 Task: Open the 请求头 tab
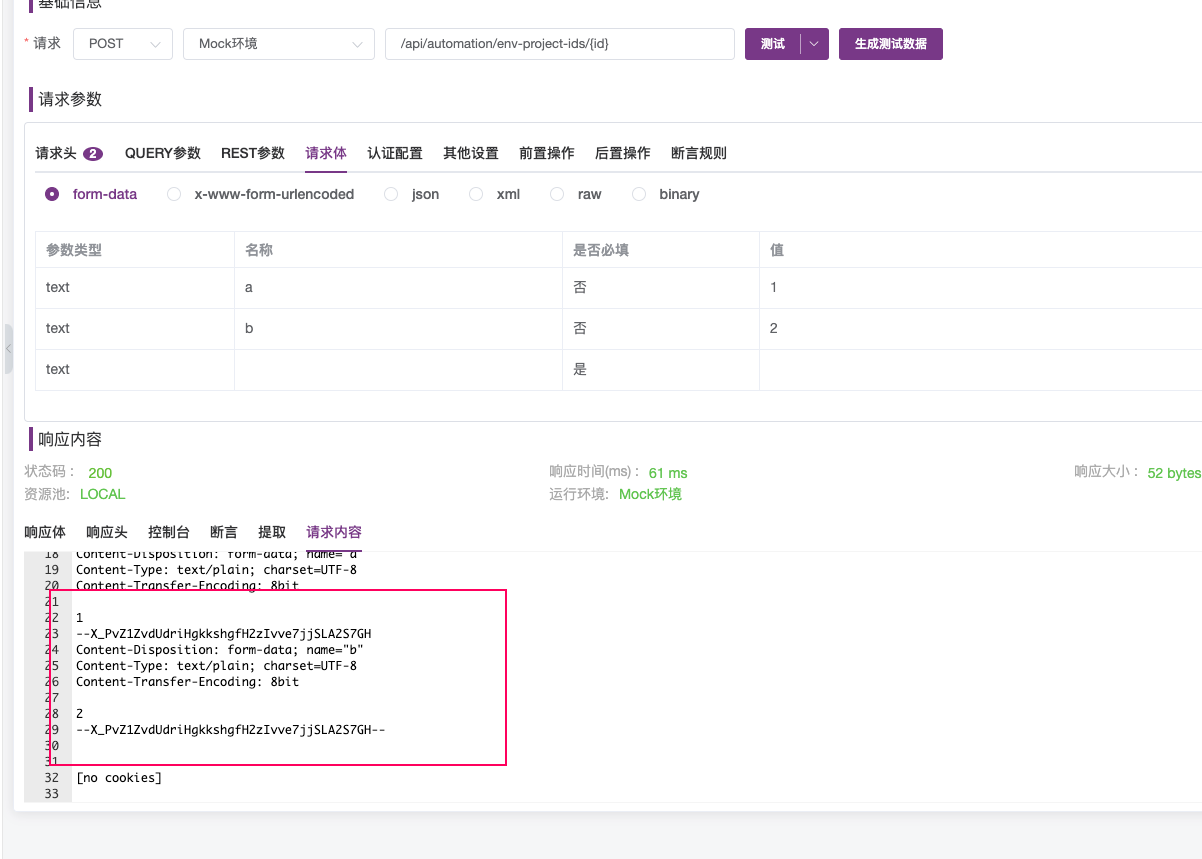point(57,153)
